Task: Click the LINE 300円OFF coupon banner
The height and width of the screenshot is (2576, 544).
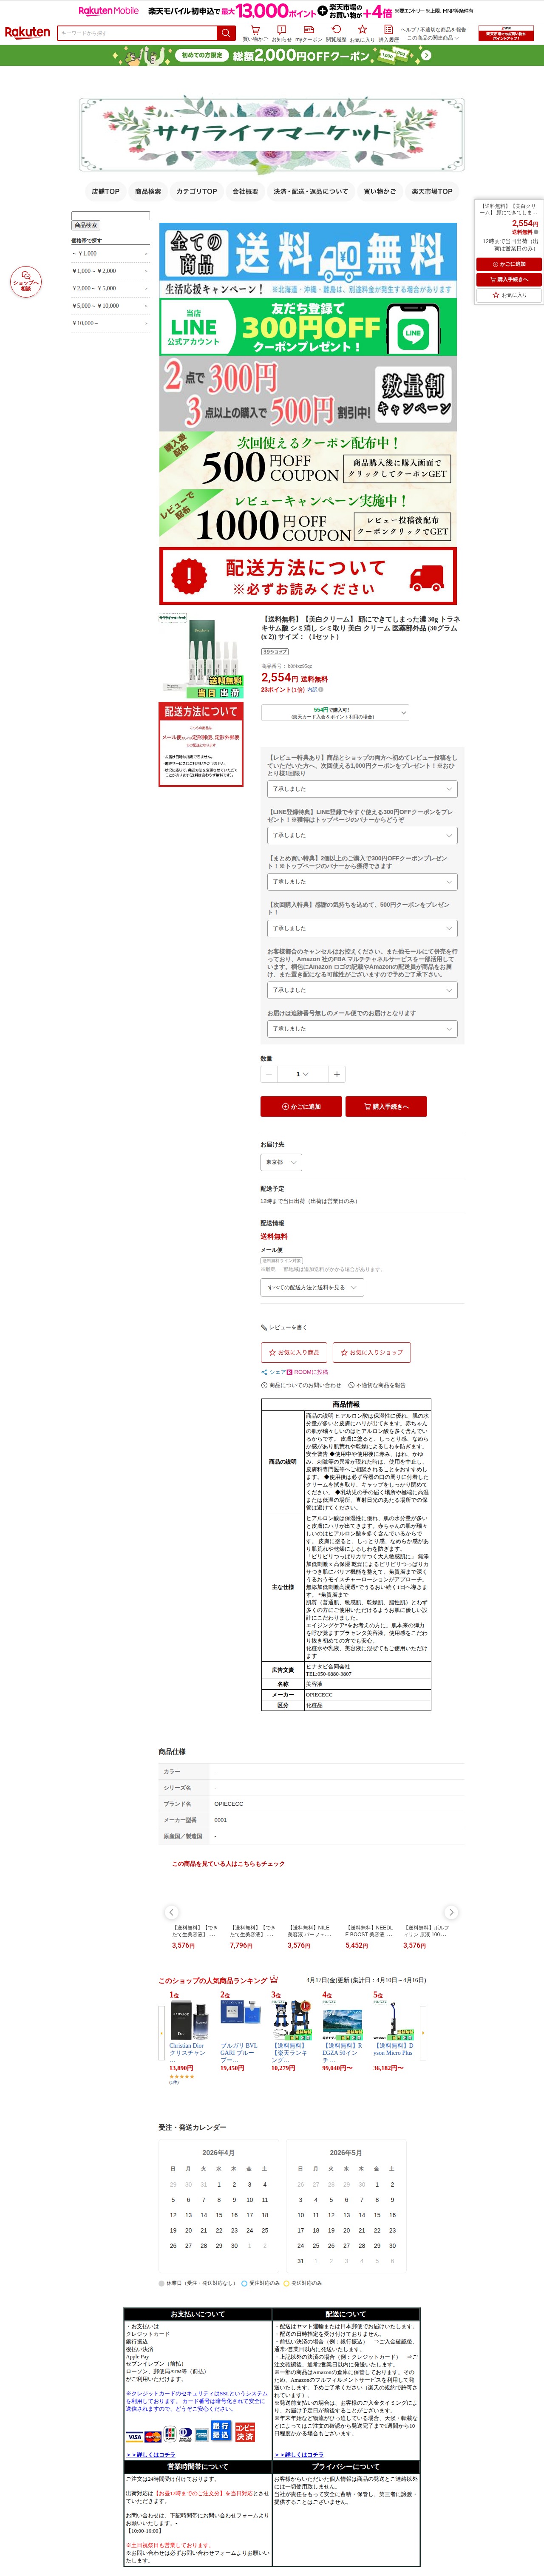Action: coord(308,326)
